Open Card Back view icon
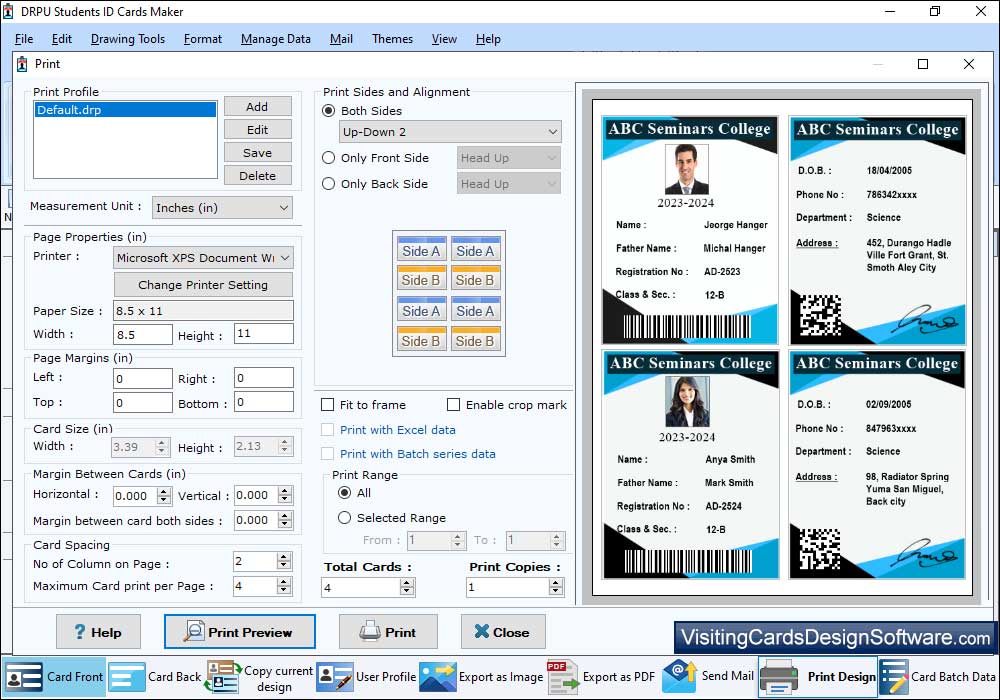Screen dimensions: 1000x700 point(126,677)
